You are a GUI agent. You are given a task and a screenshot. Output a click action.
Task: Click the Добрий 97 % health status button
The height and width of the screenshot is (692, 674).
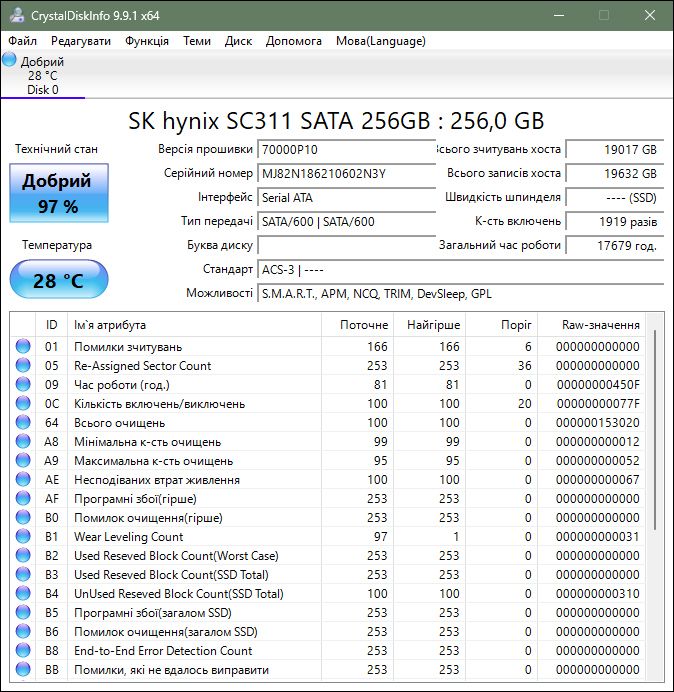pos(59,193)
